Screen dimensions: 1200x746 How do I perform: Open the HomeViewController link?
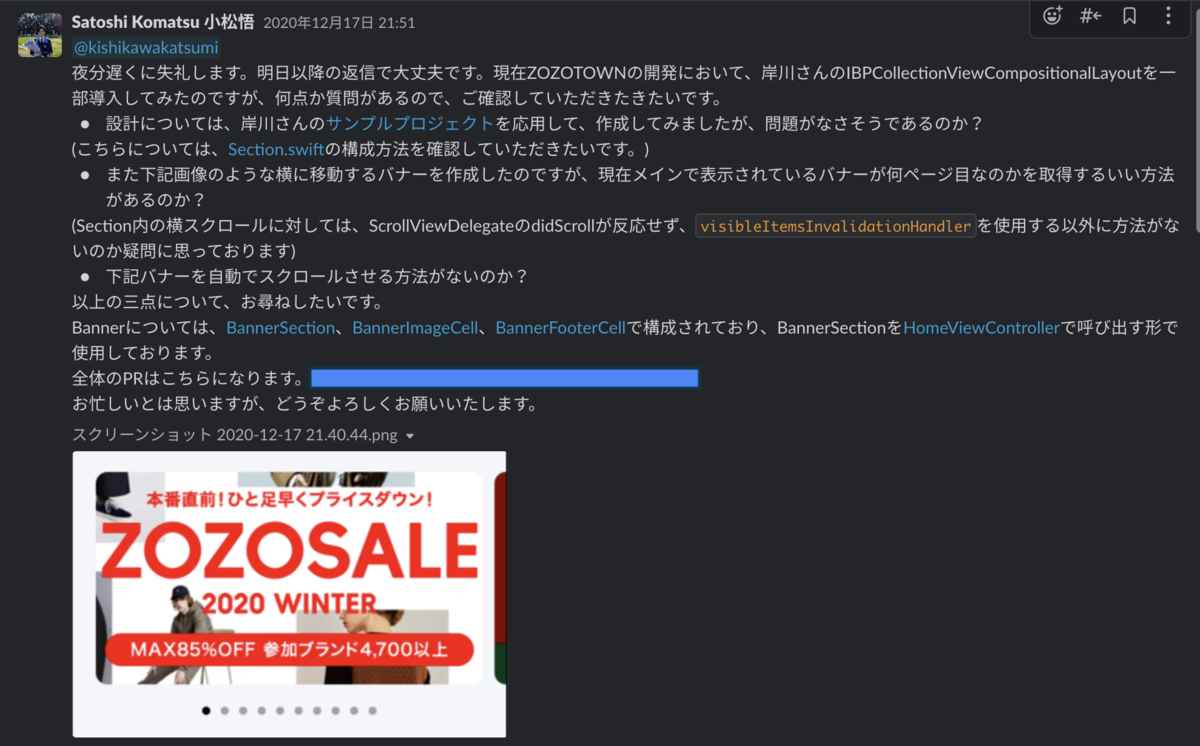click(x=981, y=328)
